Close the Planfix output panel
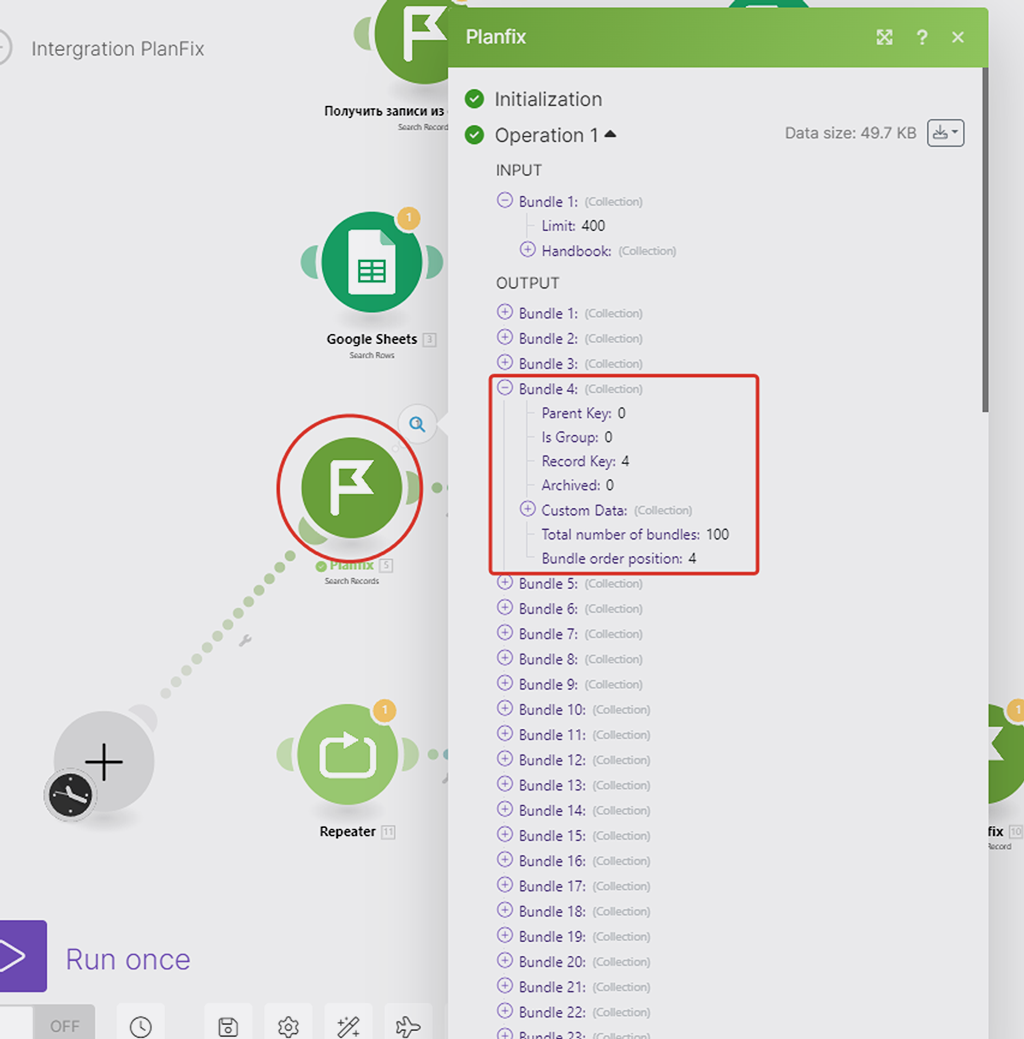 (958, 37)
